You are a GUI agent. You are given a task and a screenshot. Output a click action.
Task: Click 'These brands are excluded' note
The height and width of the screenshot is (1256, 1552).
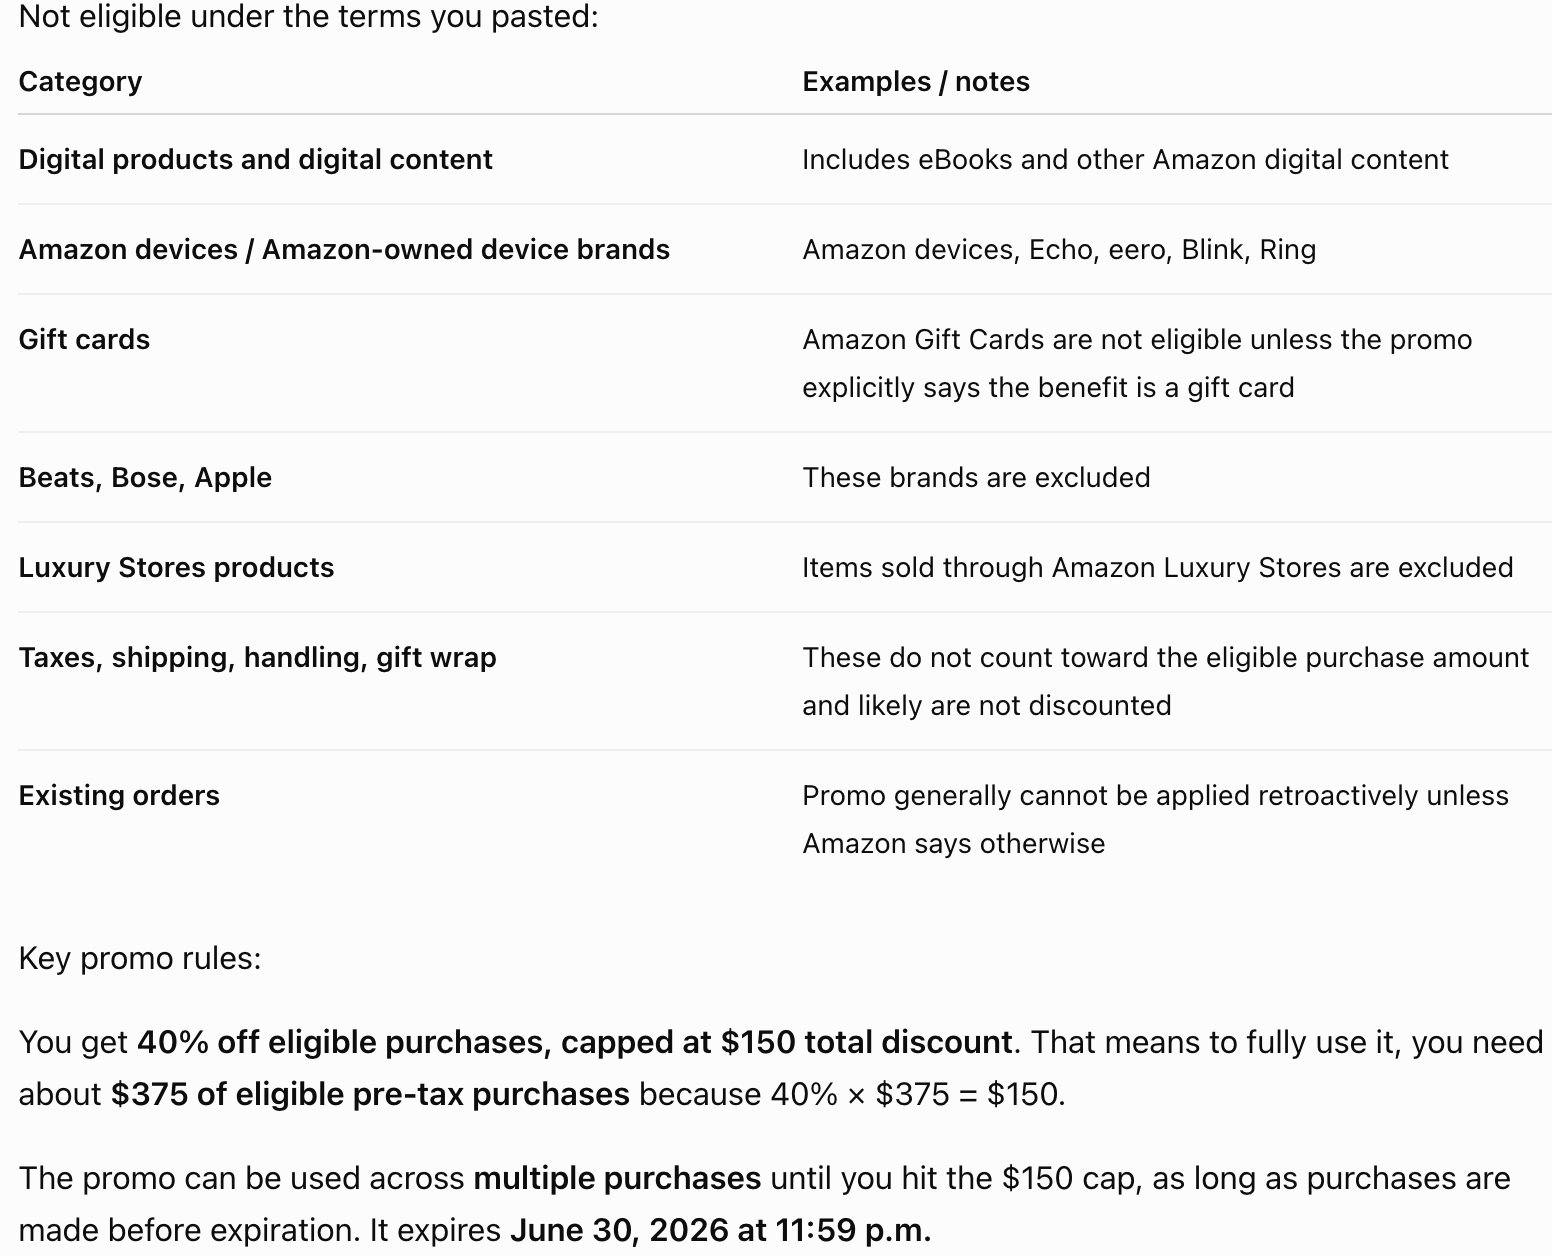point(976,478)
